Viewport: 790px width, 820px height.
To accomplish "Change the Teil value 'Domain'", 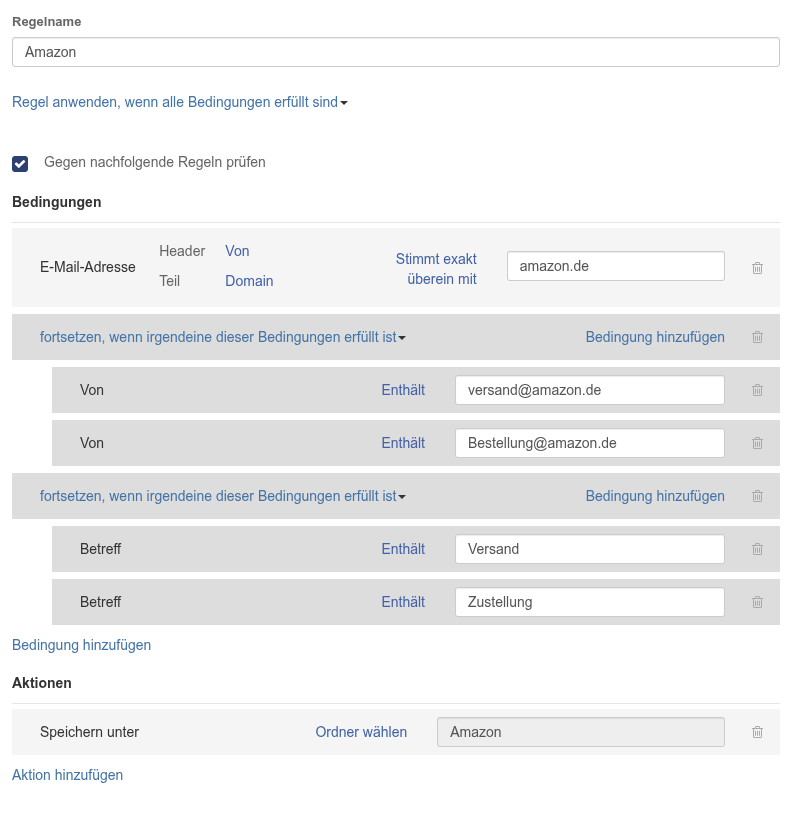I will coord(249,281).
